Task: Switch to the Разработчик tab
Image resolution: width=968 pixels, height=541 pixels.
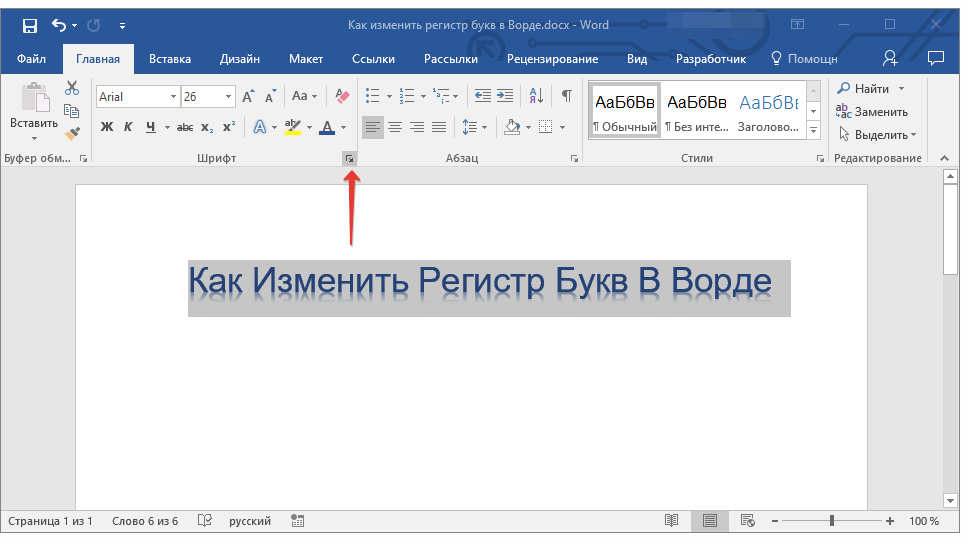Action: (x=711, y=59)
